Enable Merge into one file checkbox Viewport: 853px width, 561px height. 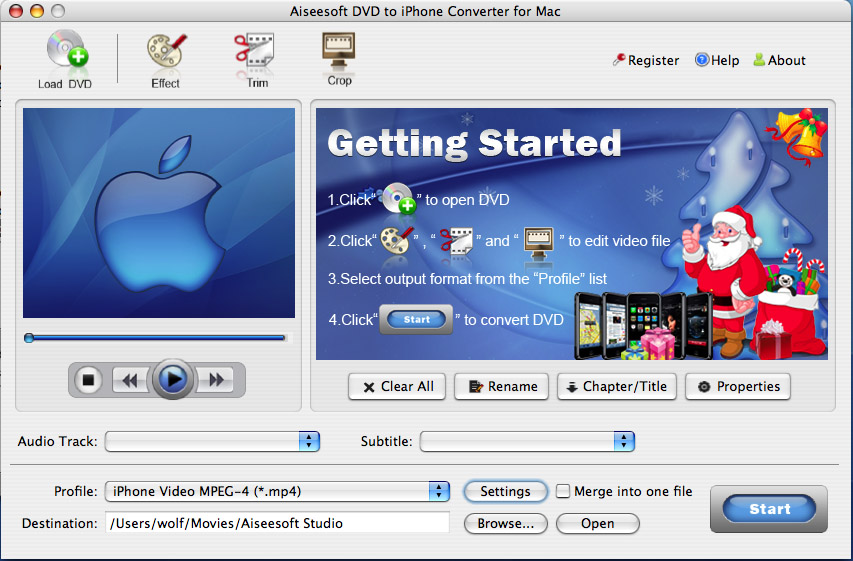563,491
